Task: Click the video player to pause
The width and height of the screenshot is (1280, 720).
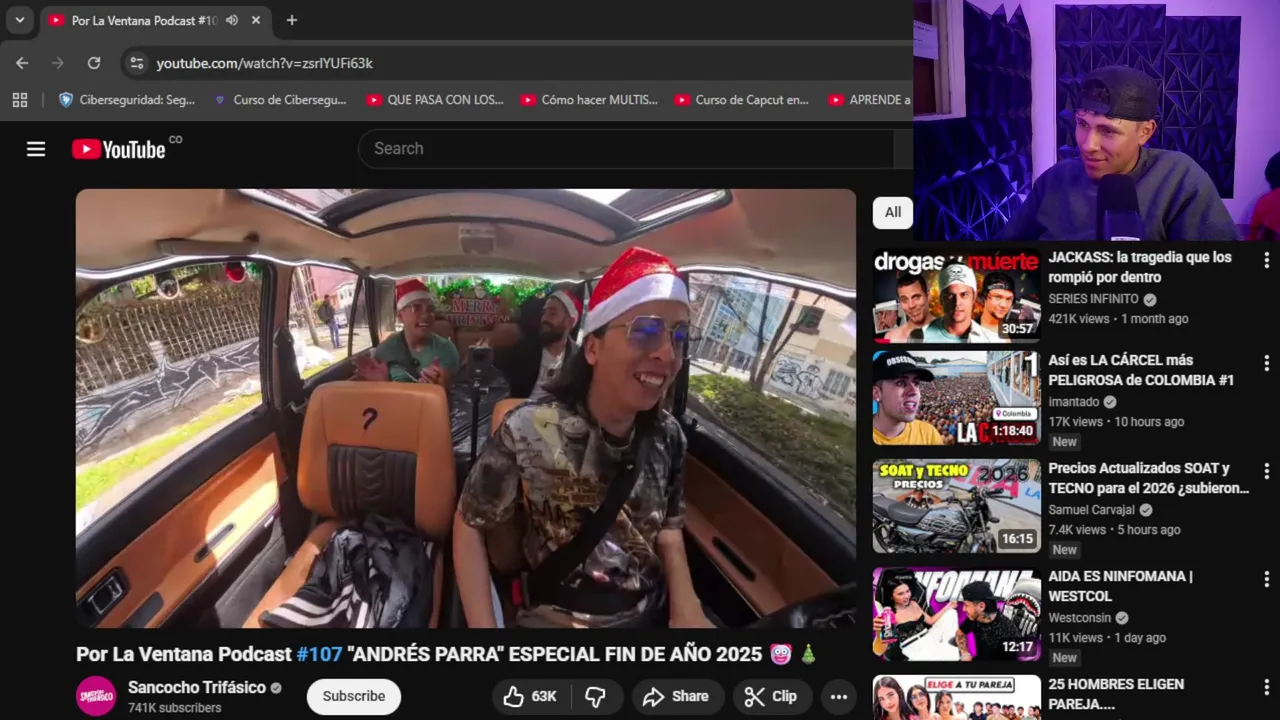Action: click(x=466, y=408)
